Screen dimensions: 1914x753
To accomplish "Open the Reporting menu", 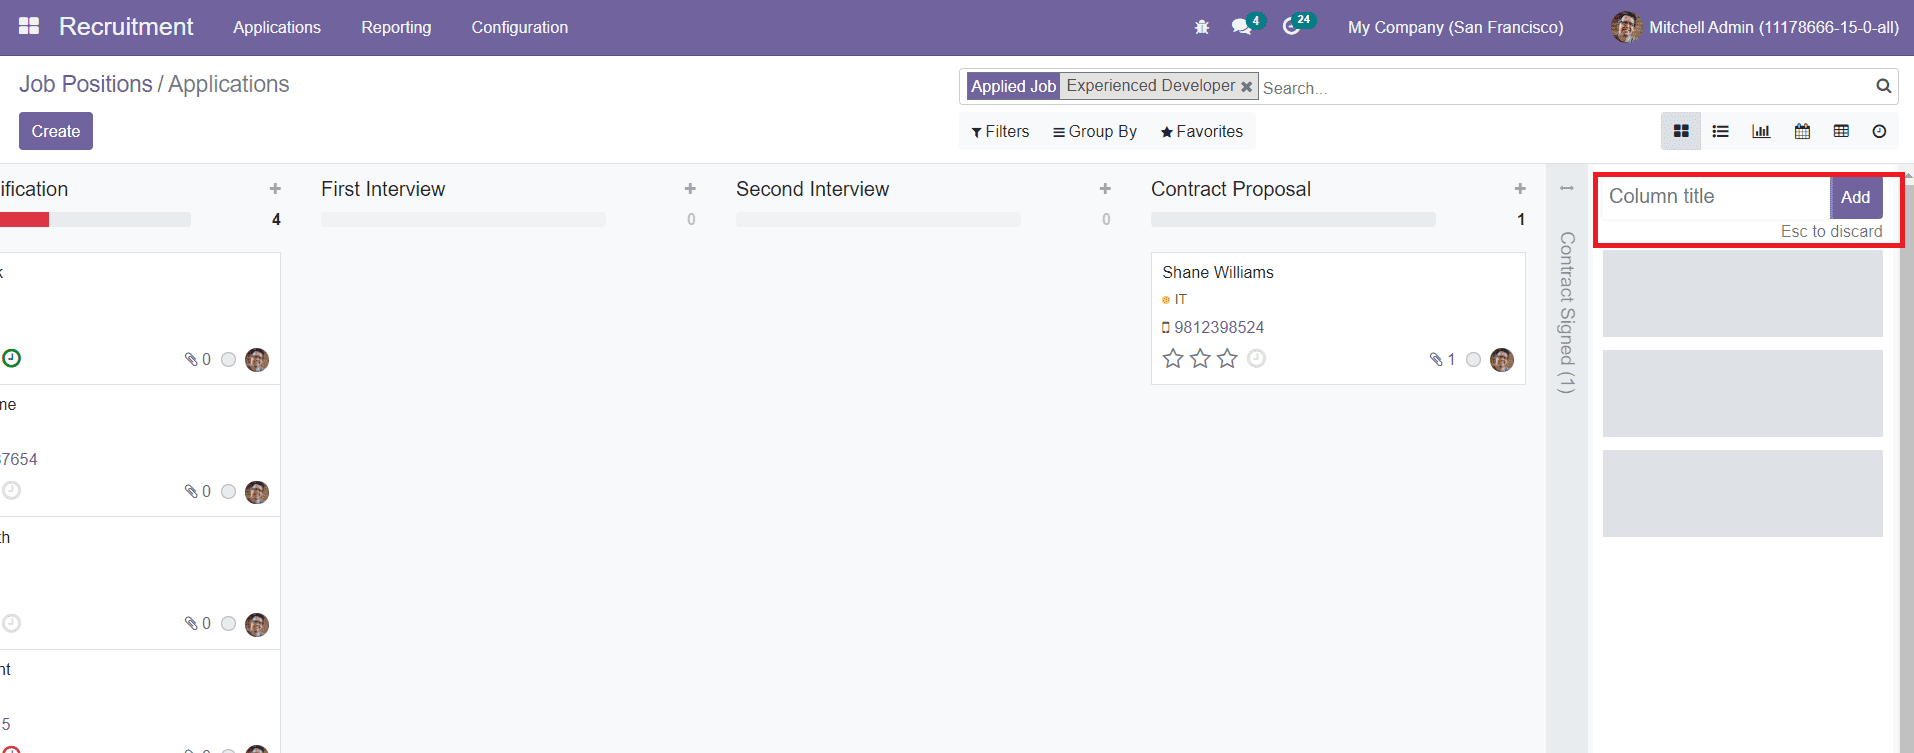I will 396,27.
